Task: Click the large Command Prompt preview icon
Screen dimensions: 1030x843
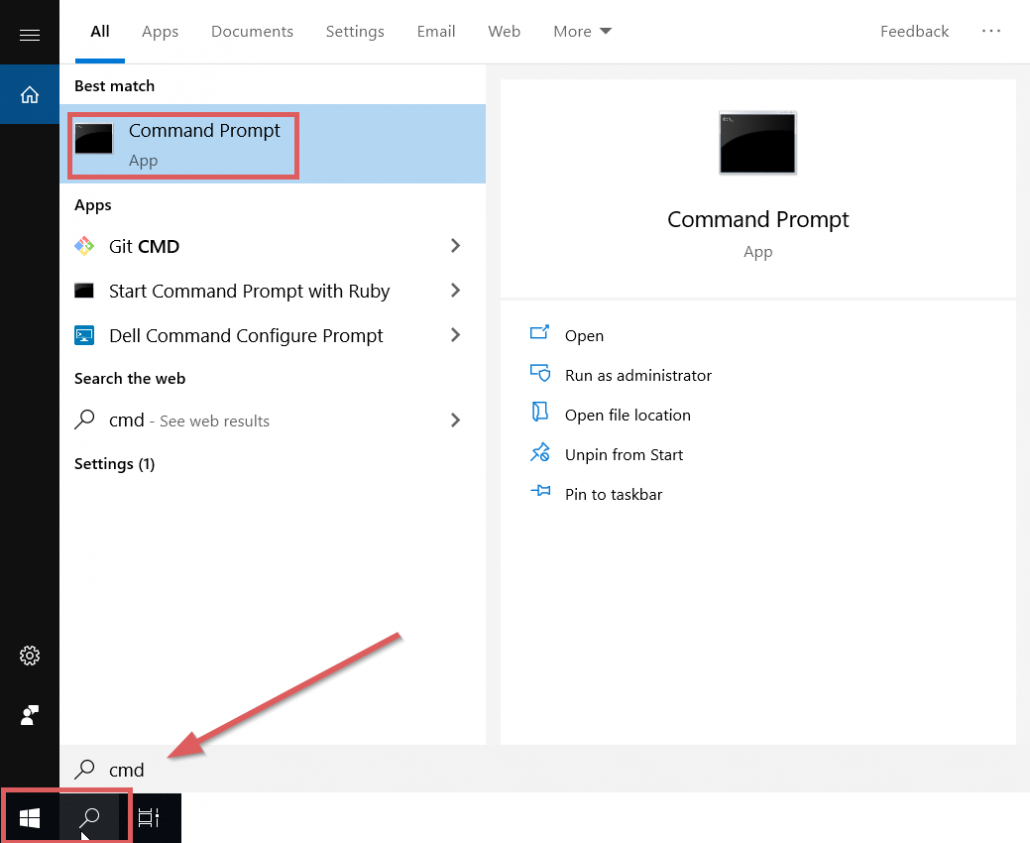Action: tap(757, 143)
